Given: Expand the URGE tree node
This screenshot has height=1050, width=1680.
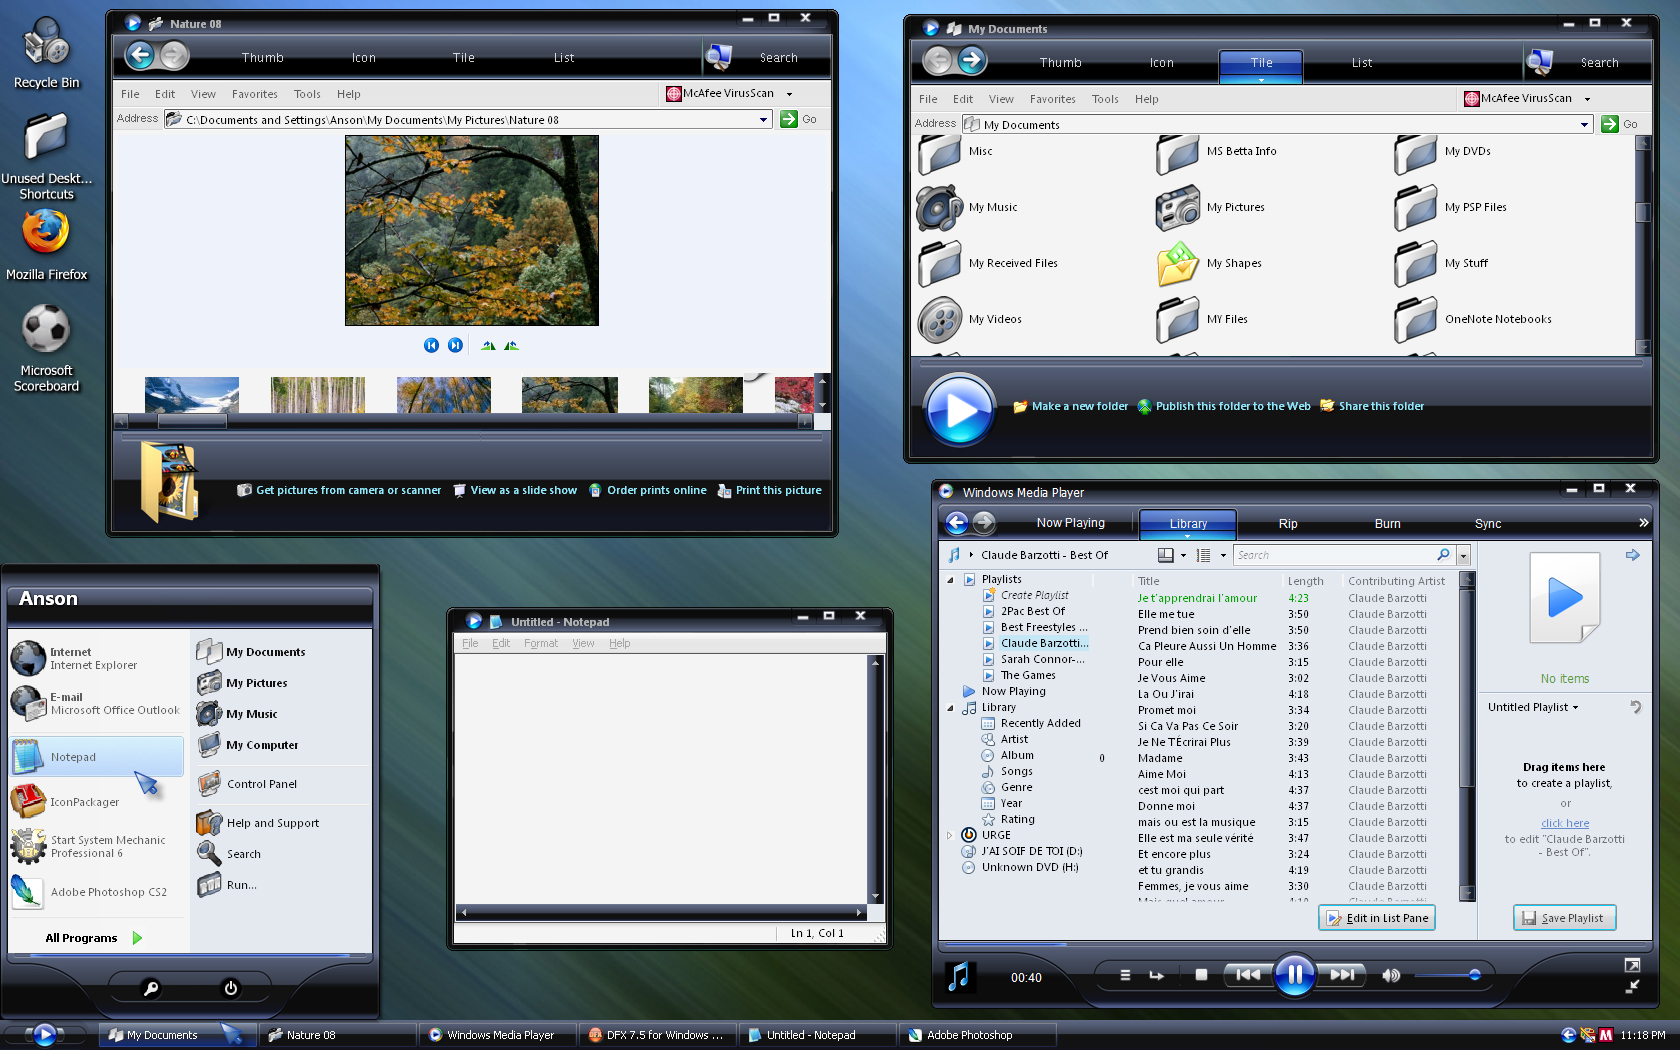Looking at the screenshot, I should pos(950,836).
